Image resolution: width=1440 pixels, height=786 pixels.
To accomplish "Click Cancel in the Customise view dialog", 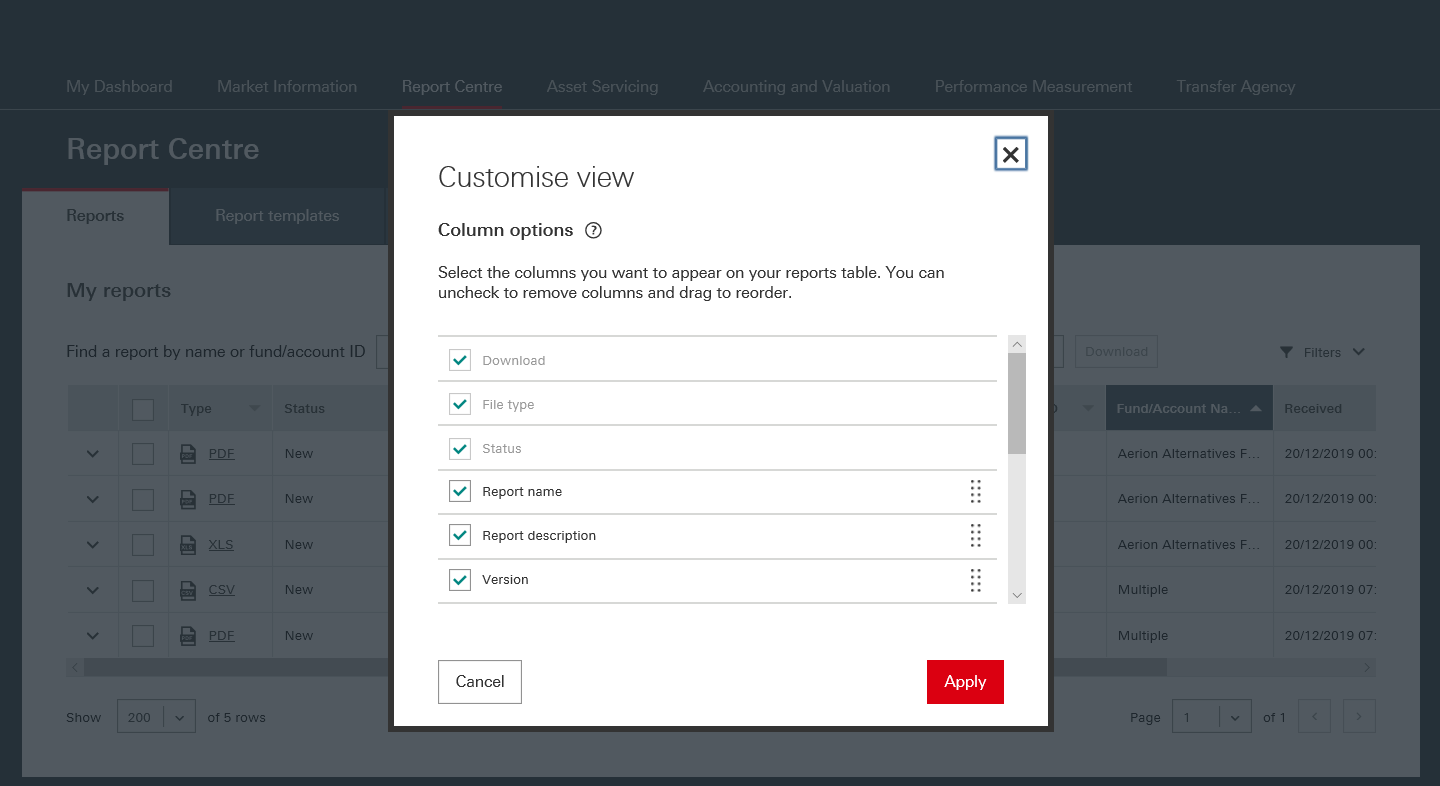I will pyautogui.click(x=480, y=682).
